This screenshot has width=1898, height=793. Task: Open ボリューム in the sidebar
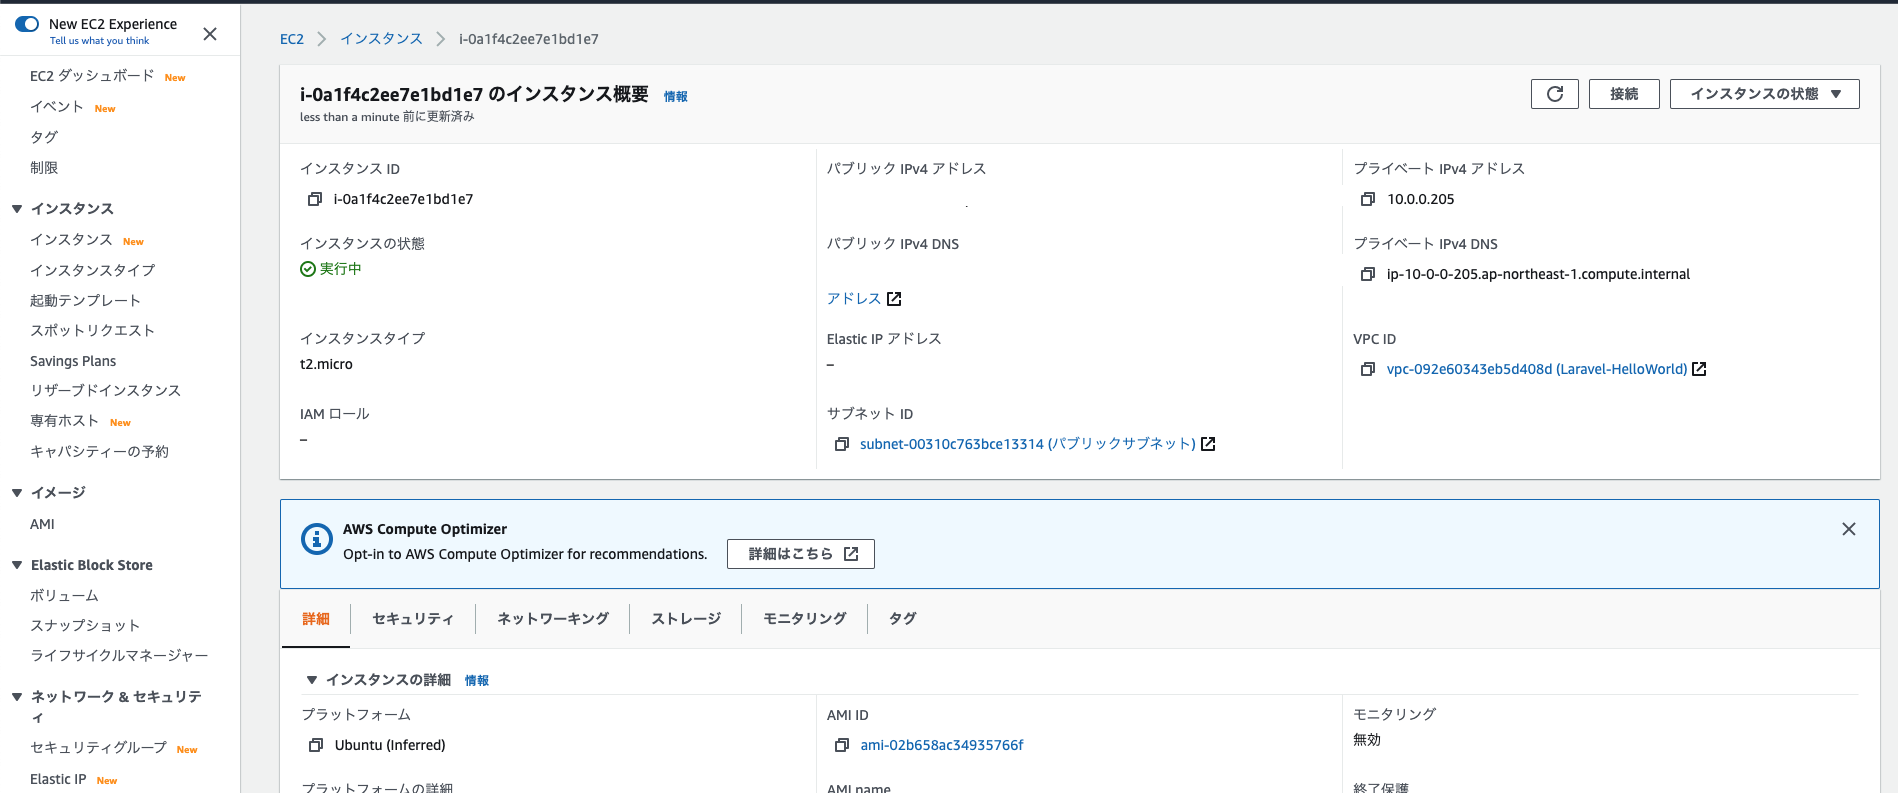64,596
